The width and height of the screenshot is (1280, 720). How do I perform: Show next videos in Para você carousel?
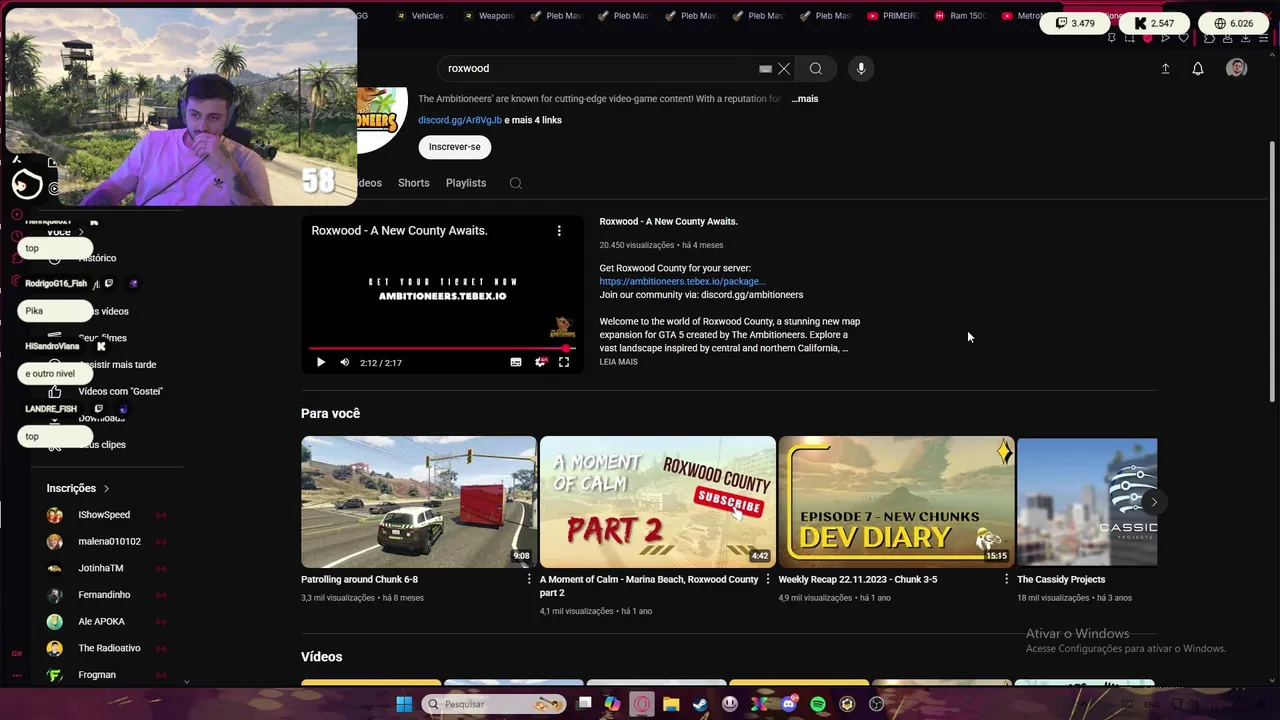tap(1154, 502)
